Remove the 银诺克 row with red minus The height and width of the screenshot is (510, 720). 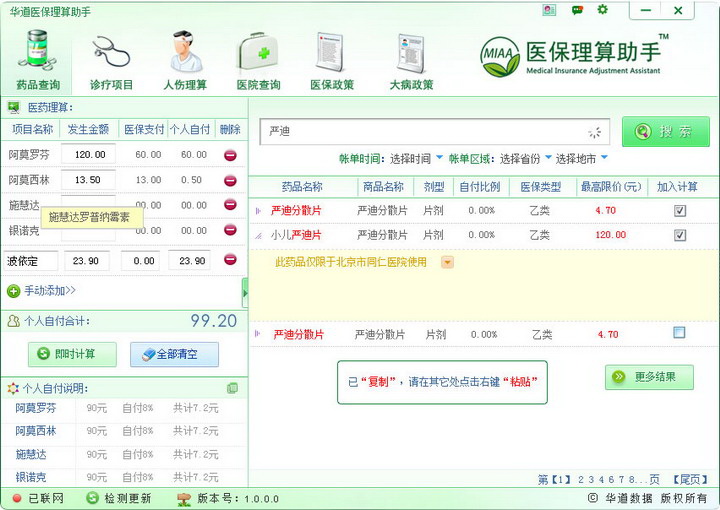230,230
